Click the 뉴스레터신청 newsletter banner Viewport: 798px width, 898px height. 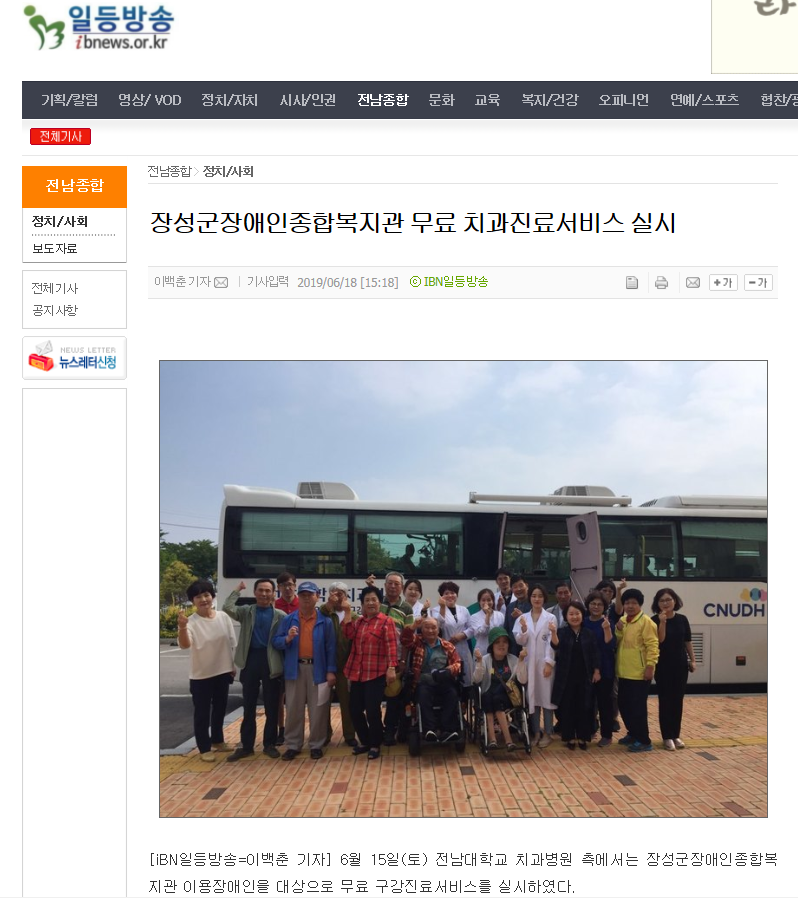(74, 358)
